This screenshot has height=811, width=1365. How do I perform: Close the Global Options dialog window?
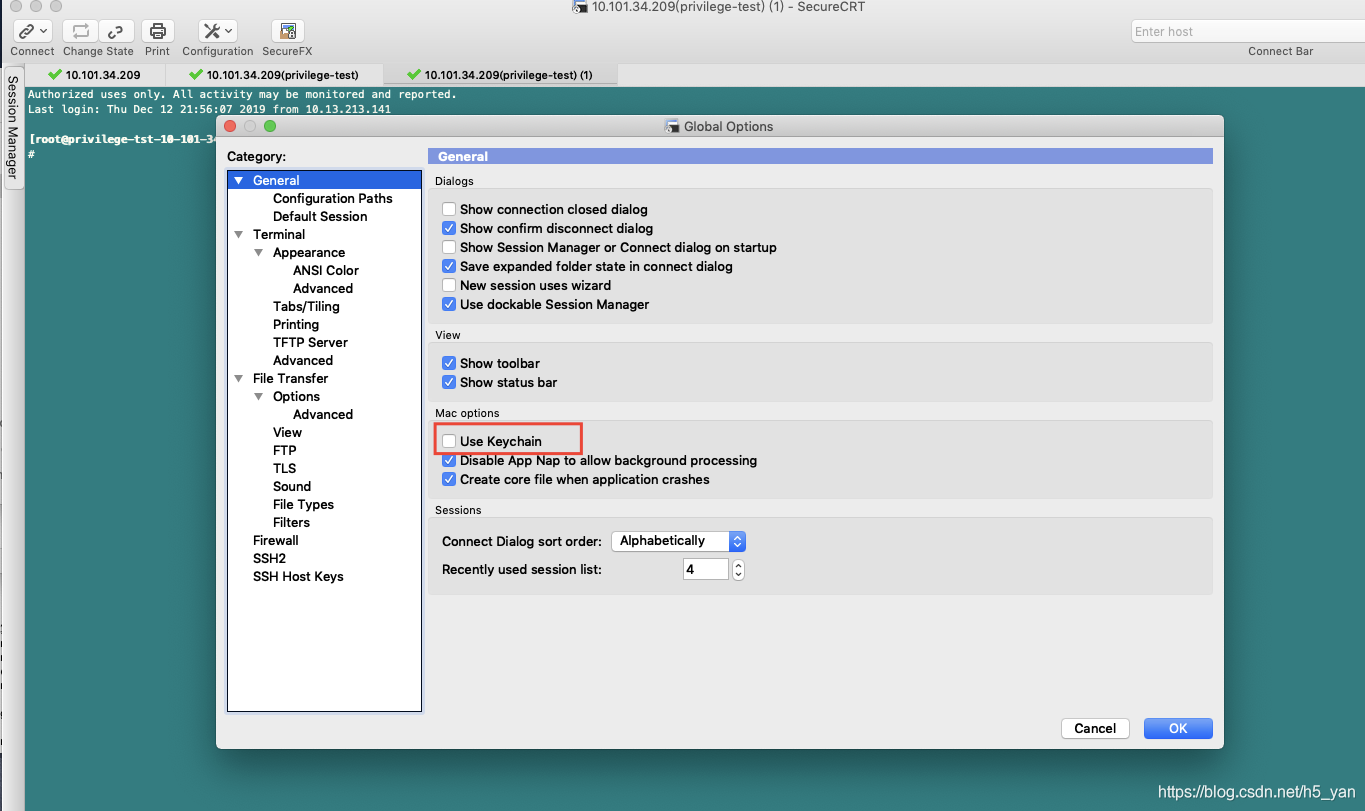(230, 126)
